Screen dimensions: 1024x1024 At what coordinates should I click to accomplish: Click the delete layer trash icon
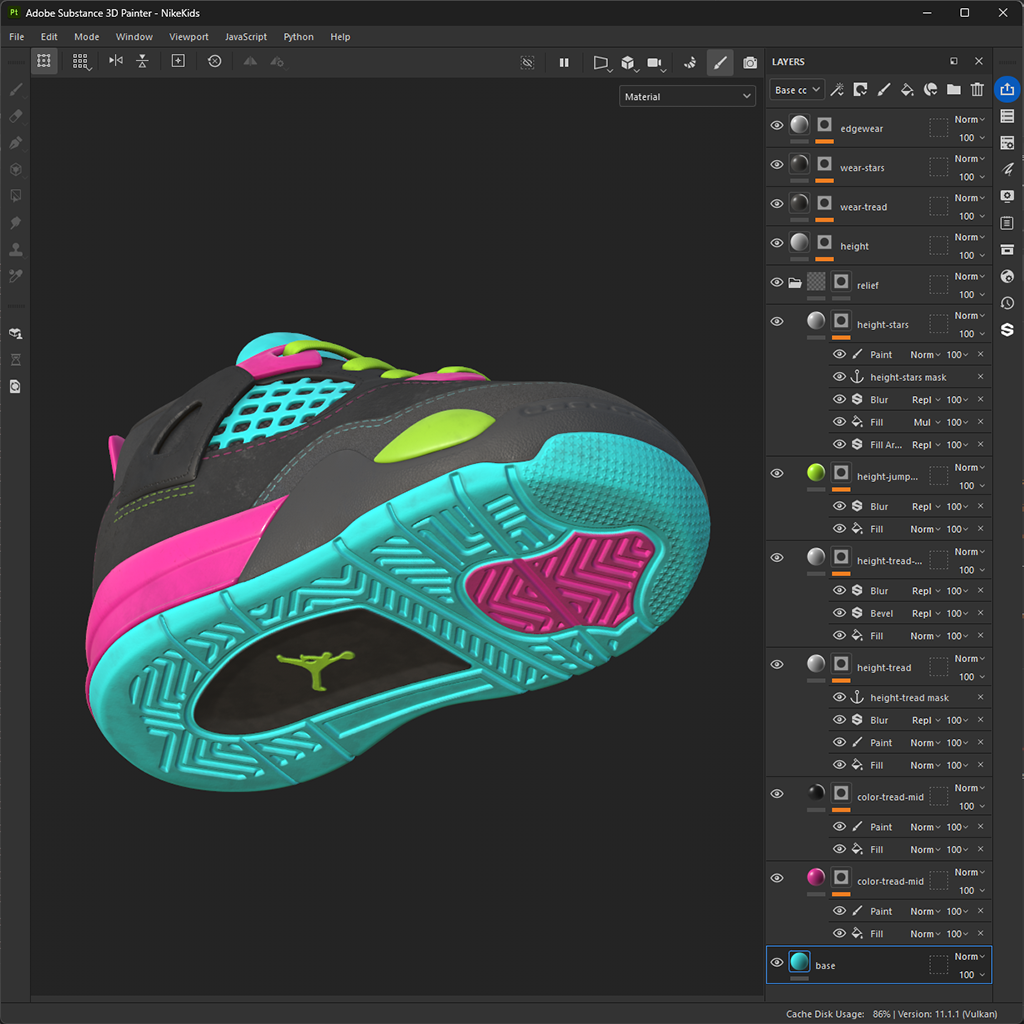977,89
